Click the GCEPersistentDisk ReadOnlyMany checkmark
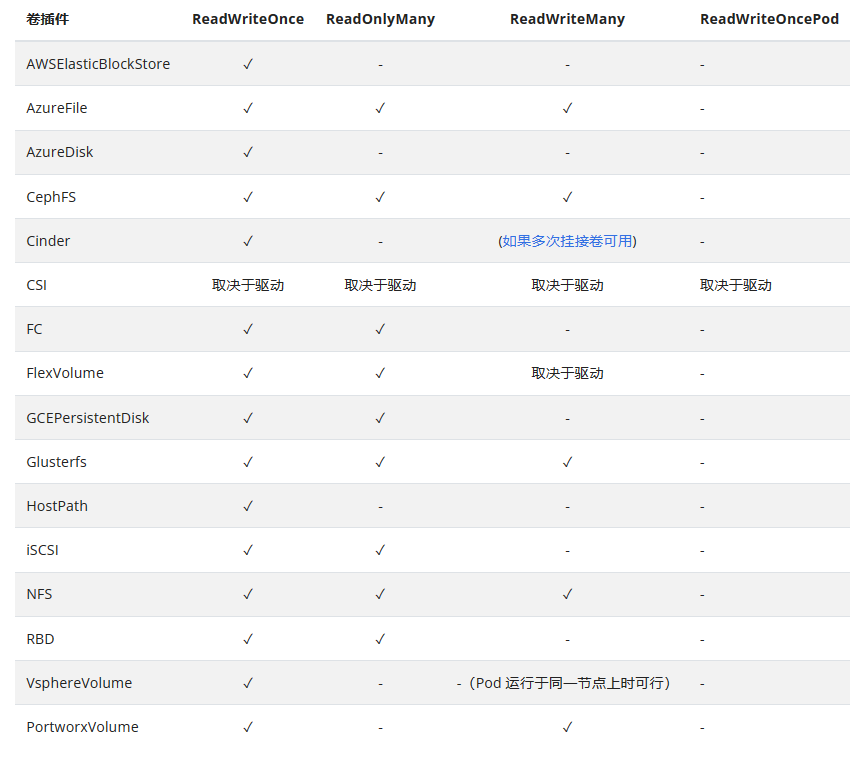The height and width of the screenshot is (761, 857). (380, 418)
